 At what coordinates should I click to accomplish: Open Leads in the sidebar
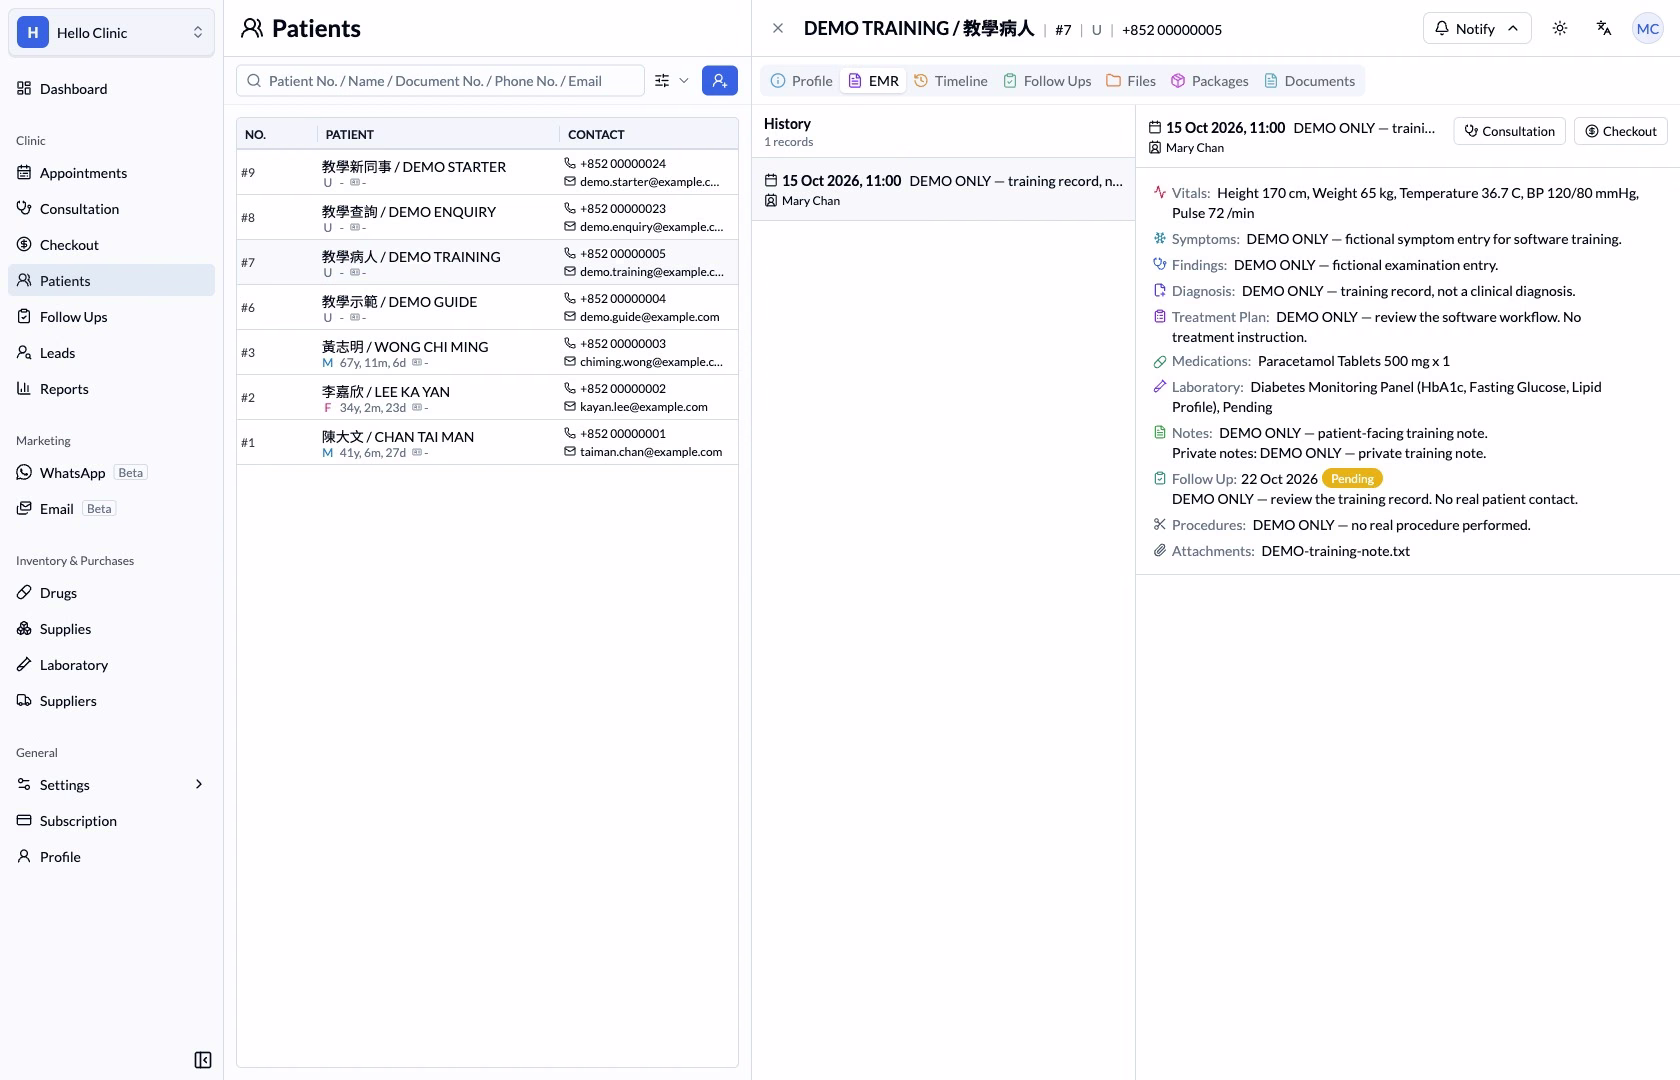pyautogui.click(x=111, y=353)
